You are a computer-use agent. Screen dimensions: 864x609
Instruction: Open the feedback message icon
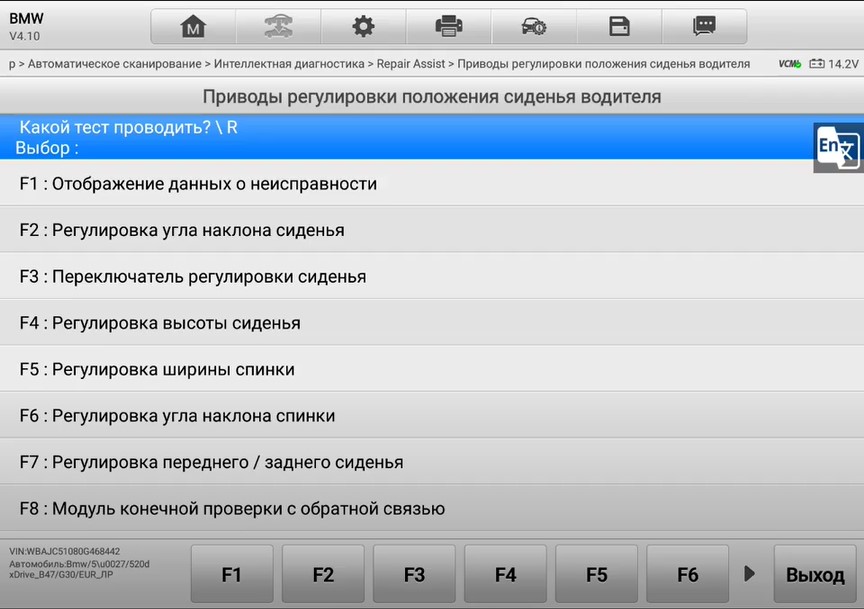pos(704,26)
